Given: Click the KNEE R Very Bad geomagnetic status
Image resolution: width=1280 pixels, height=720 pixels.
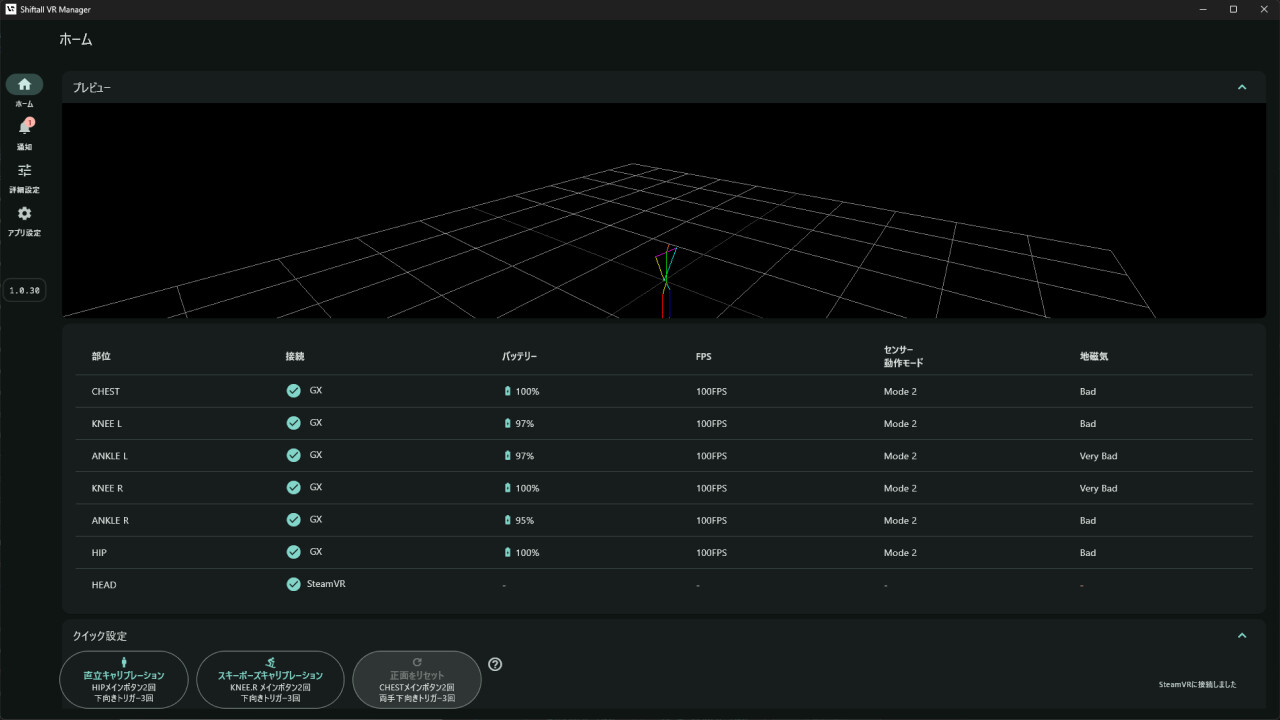Looking at the screenshot, I should 1098,489.
